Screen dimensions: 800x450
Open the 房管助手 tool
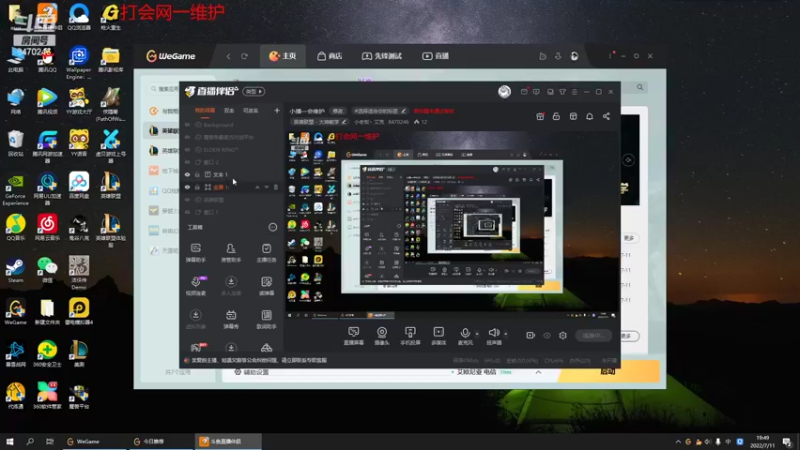231,253
